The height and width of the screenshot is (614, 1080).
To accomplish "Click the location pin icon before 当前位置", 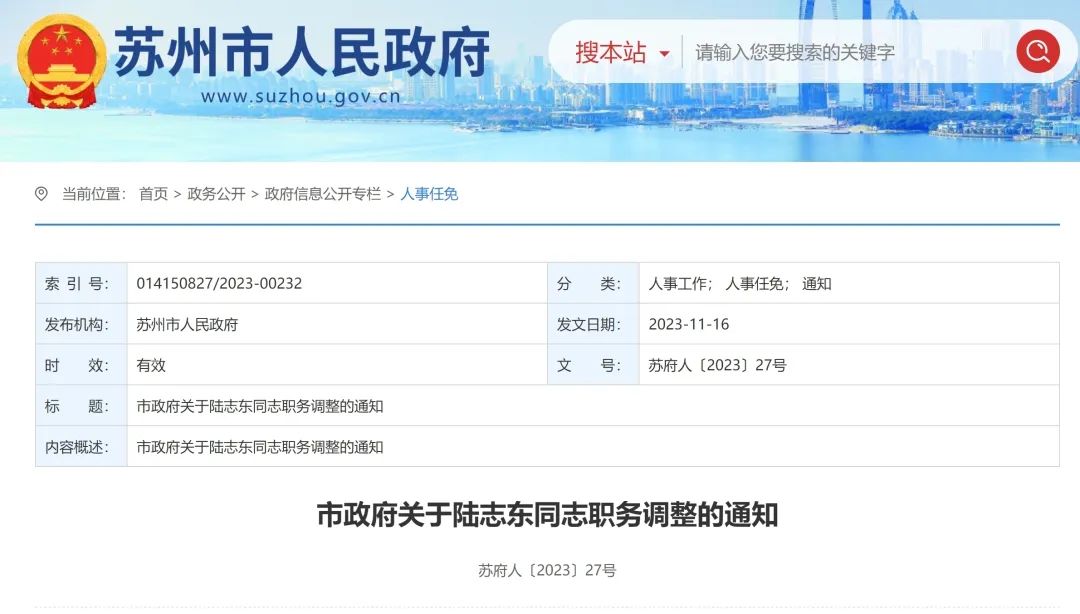I will pos(41,194).
